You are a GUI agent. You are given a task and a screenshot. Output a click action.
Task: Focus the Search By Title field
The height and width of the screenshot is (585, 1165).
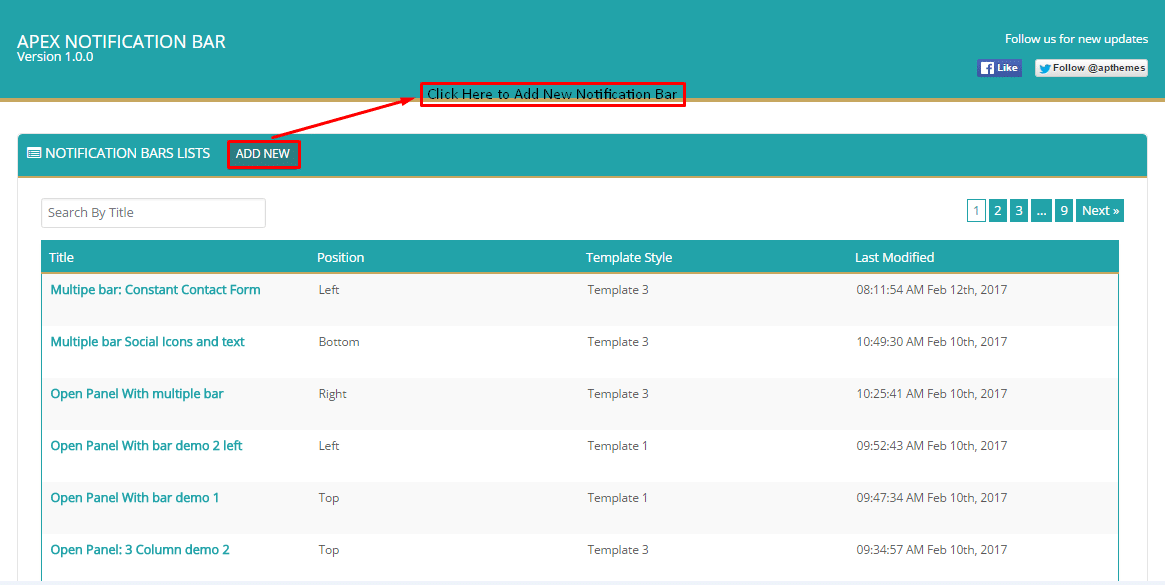point(153,213)
